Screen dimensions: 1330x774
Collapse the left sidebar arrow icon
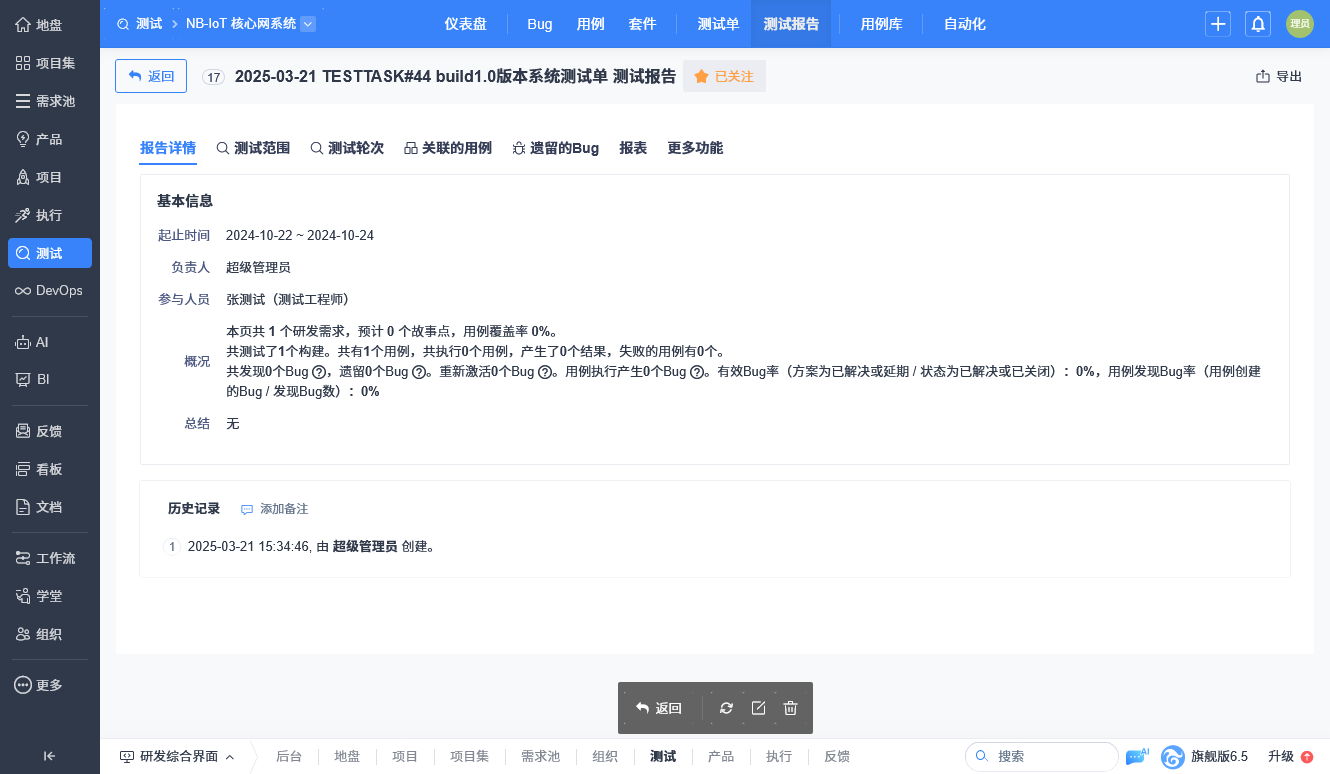pyautogui.click(x=49, y=756)
